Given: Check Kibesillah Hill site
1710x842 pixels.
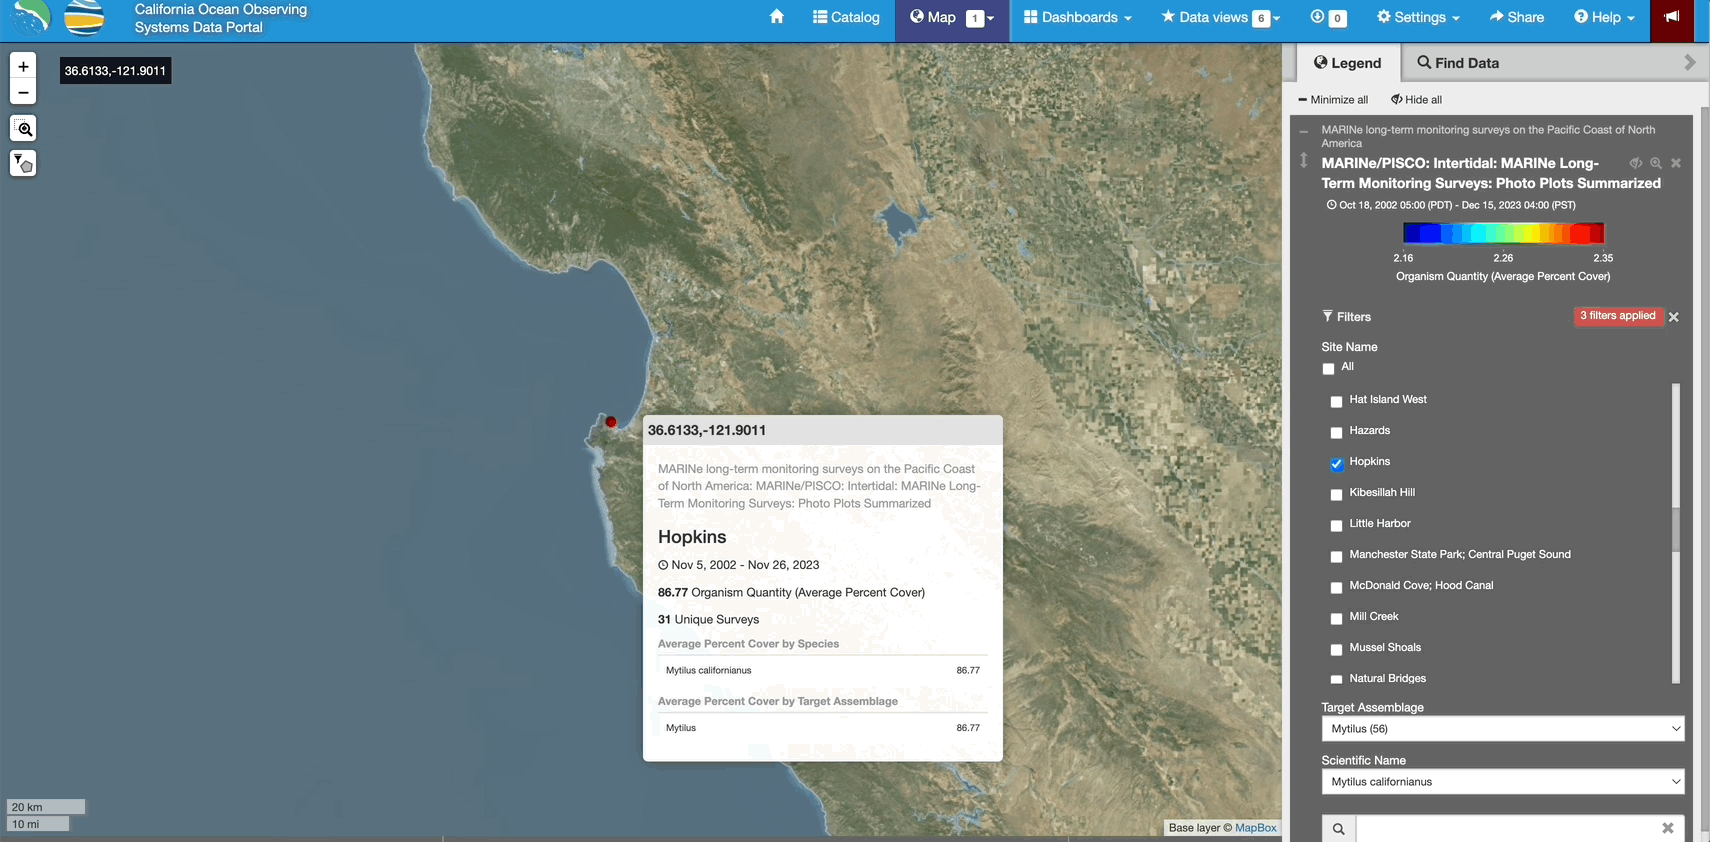Looking at the screenshot, I should (1336, 494).
